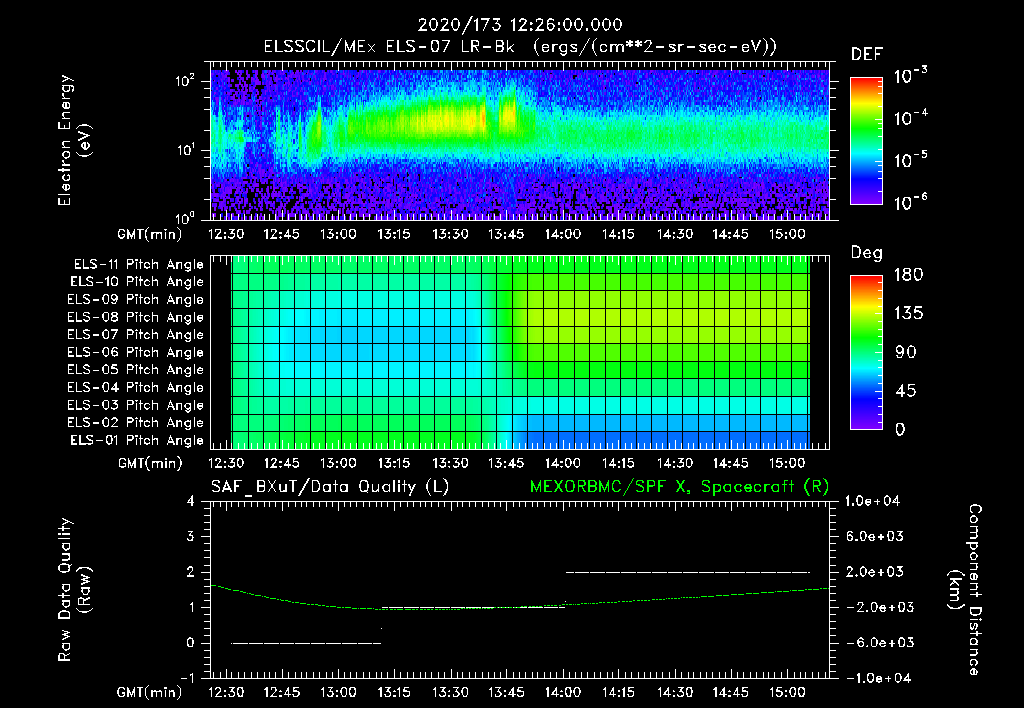Click the 13:15 time tick under spectrogram
The image size is (1024, 708).
tap(394, 234)
